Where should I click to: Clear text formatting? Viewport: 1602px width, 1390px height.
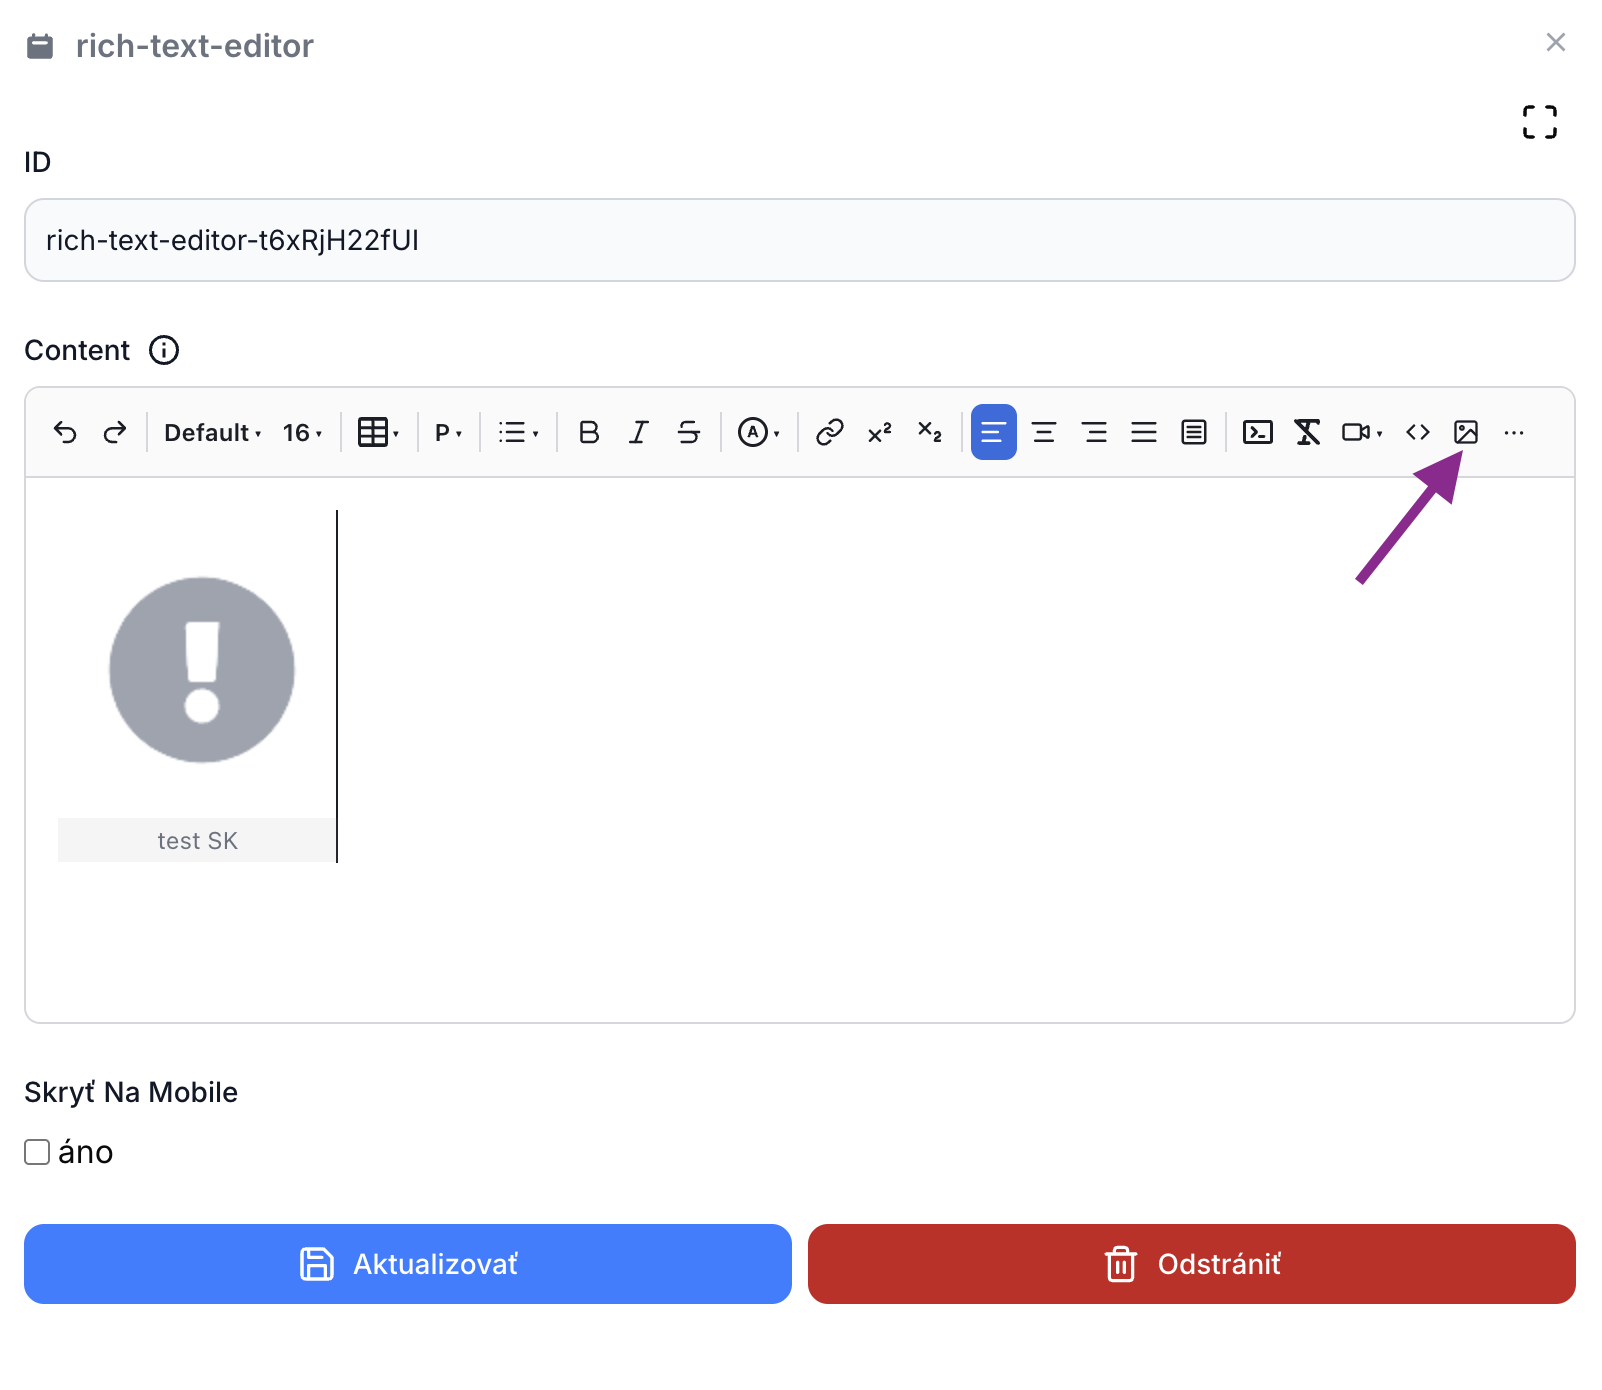click(1308, 432)
